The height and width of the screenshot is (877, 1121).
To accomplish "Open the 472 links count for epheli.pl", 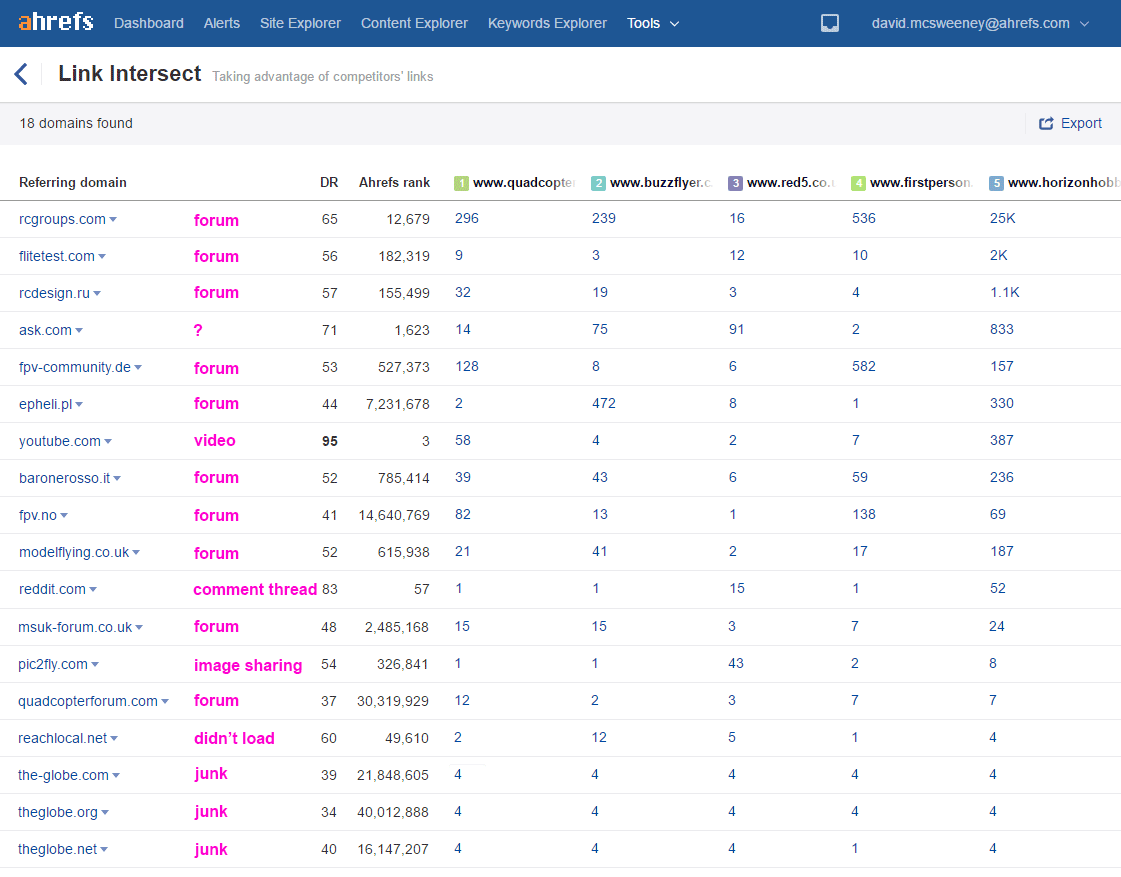I will click(x=603, y=404).
